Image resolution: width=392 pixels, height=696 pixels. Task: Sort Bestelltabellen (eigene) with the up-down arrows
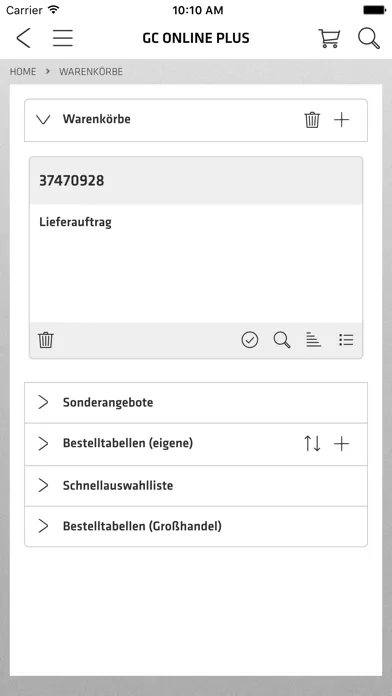312,444
